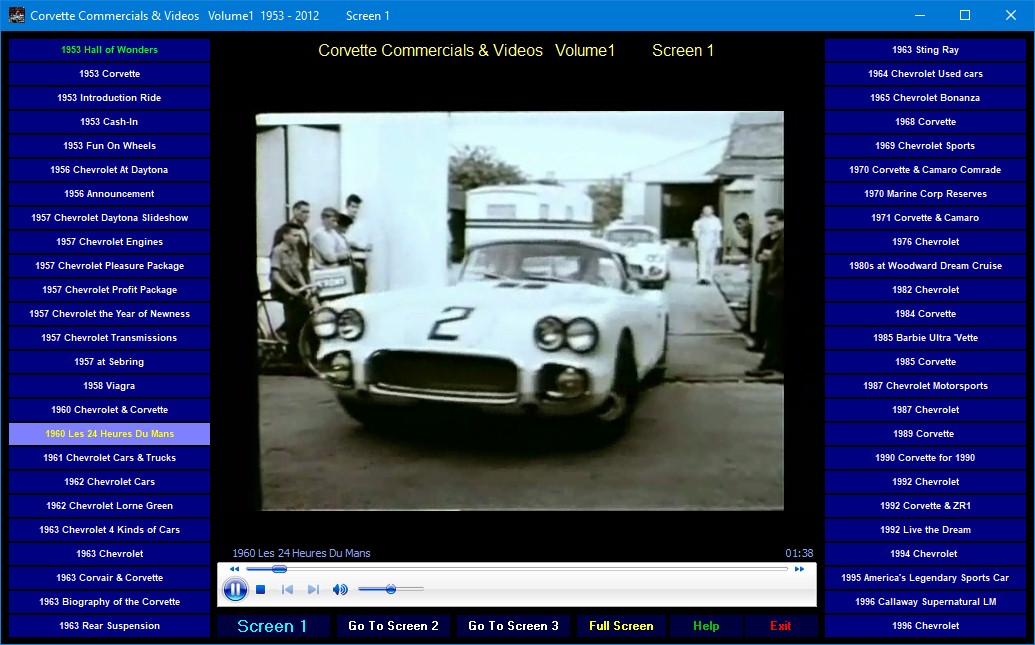1035x645 pixels.
Task: Select 1970 Corvette & Camaro Comrade
Action: 925,170
